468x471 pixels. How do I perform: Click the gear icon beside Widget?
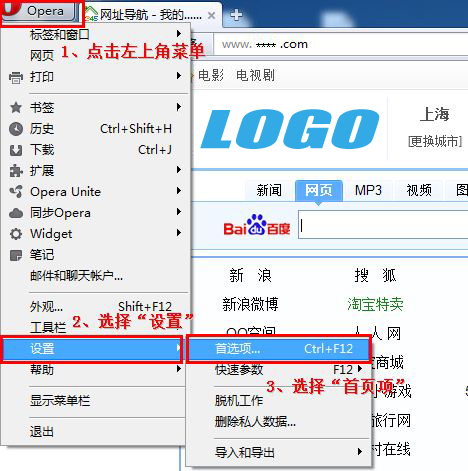[x=16, y=234]
